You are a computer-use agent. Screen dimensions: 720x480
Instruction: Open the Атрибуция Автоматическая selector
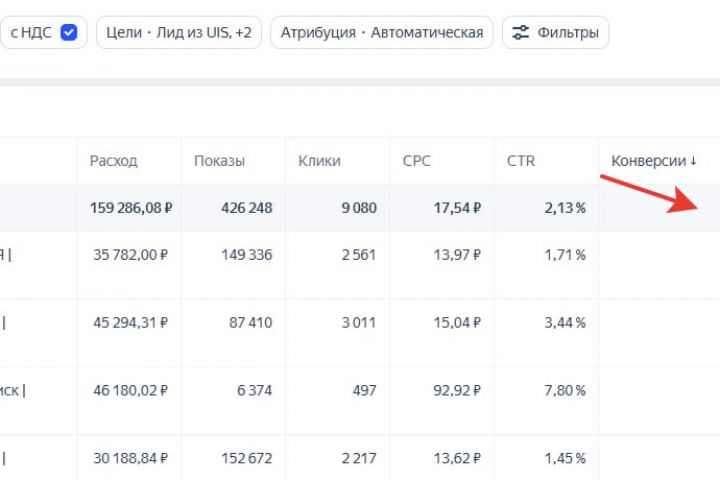(x=381, y=32)
